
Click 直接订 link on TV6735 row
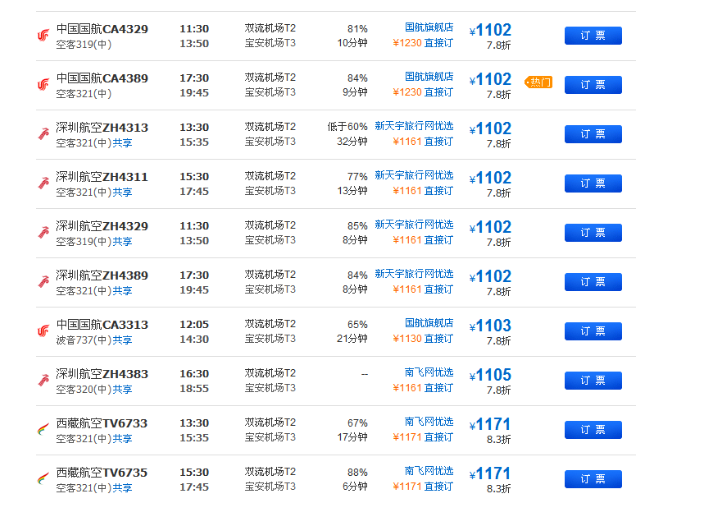439,486
